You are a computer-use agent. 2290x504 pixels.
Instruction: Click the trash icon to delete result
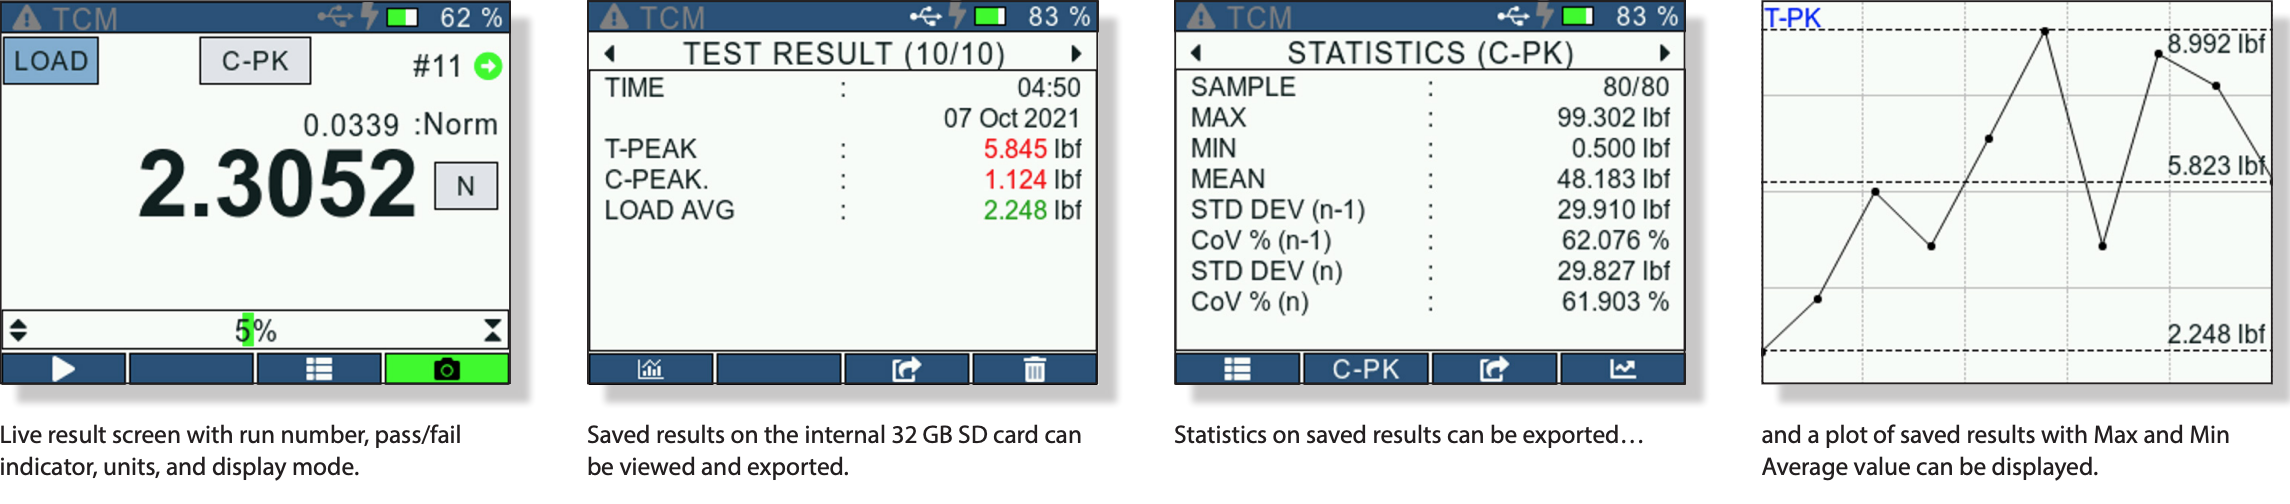tap(1034, 369)
